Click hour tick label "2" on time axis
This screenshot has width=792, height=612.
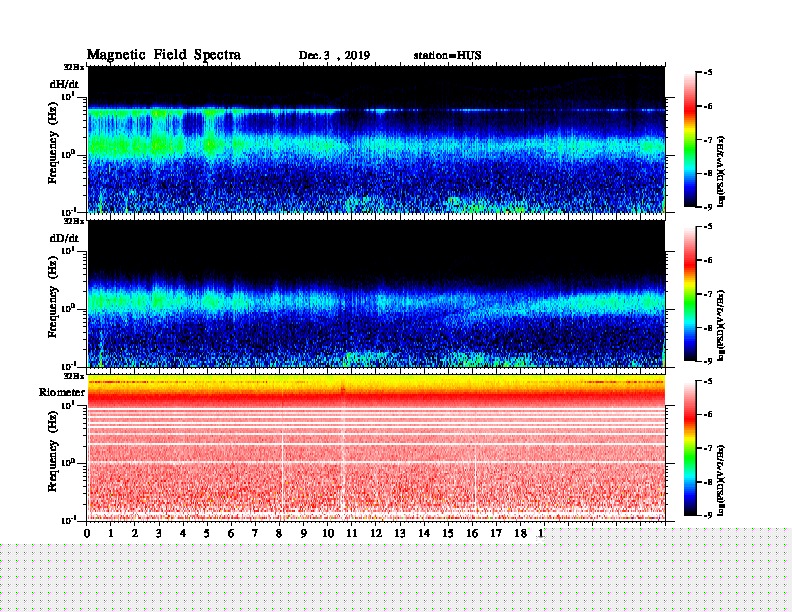tap(135, 533)
